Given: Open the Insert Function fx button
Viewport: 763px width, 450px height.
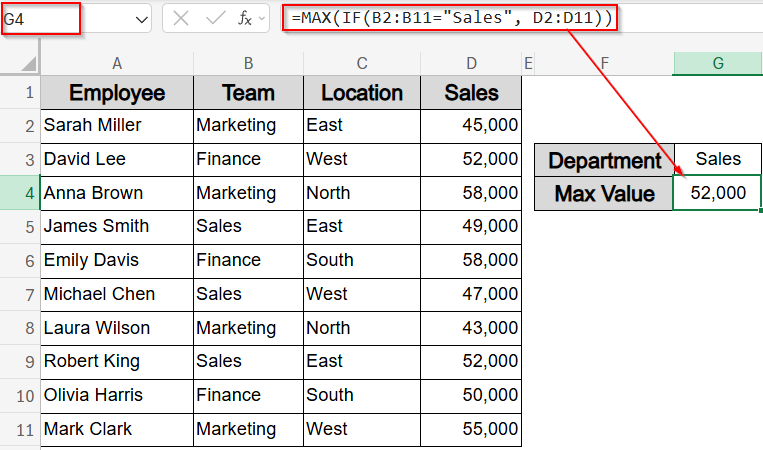Looking at the screenshot, I should point(245,19).
